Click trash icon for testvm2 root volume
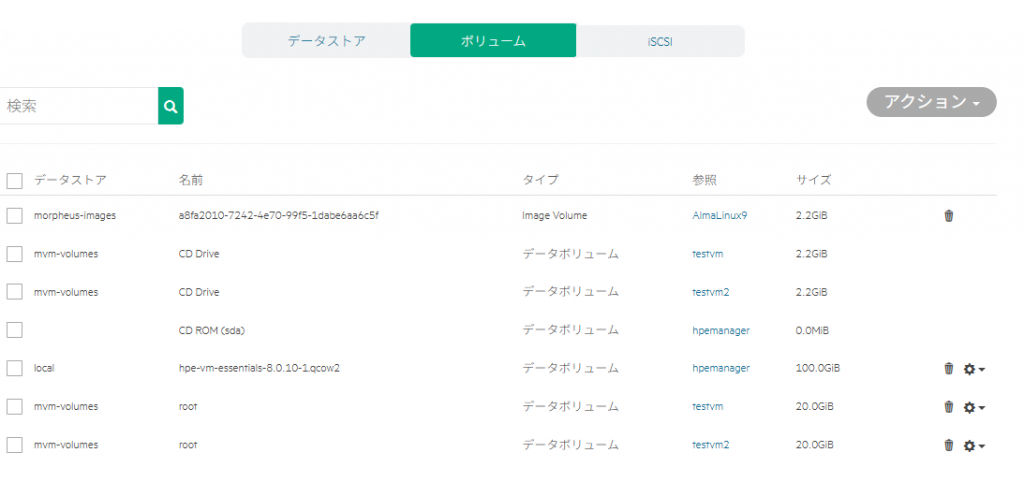The image size is (1024, 482). tap(948, 445)
